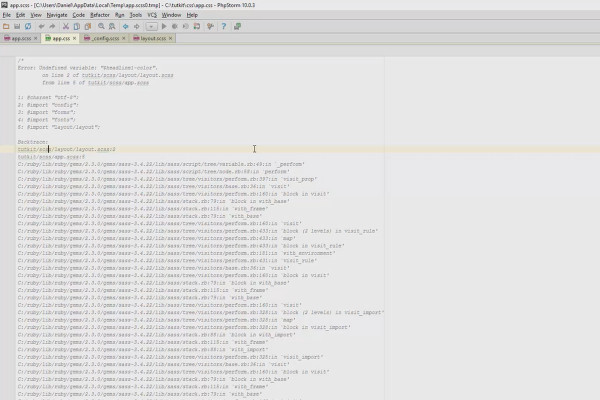Click the Synchronize refresh icon
The height and width of the screenshot is (400, 600).
coord(28,26)
